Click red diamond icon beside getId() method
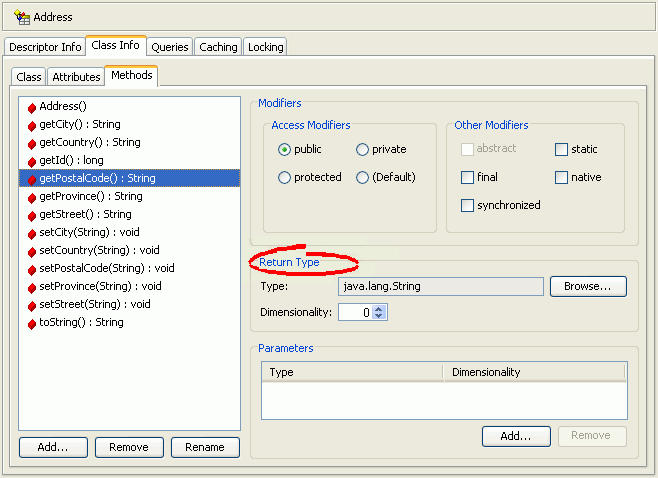This screenshot has height=478, width=658. [x=32, y=162]
